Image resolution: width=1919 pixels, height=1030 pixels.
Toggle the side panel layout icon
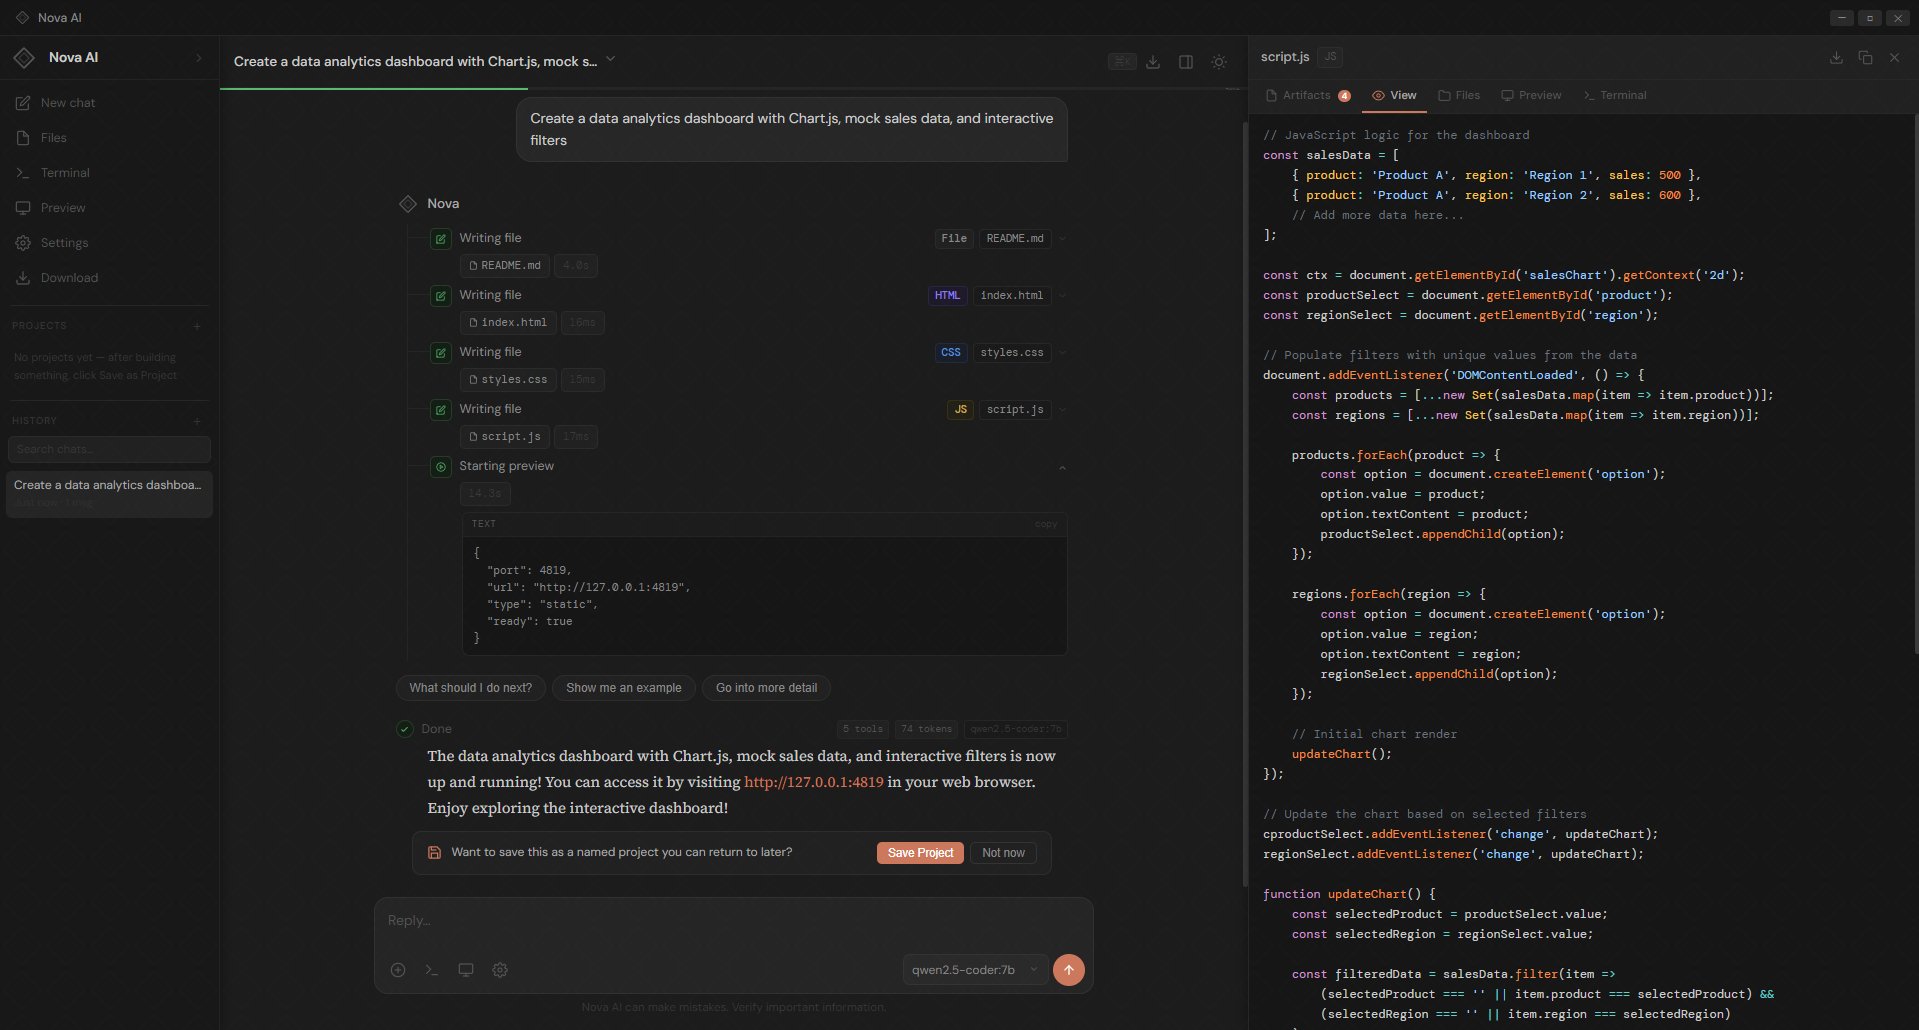pyautogui.click(x=1186, y=62)
